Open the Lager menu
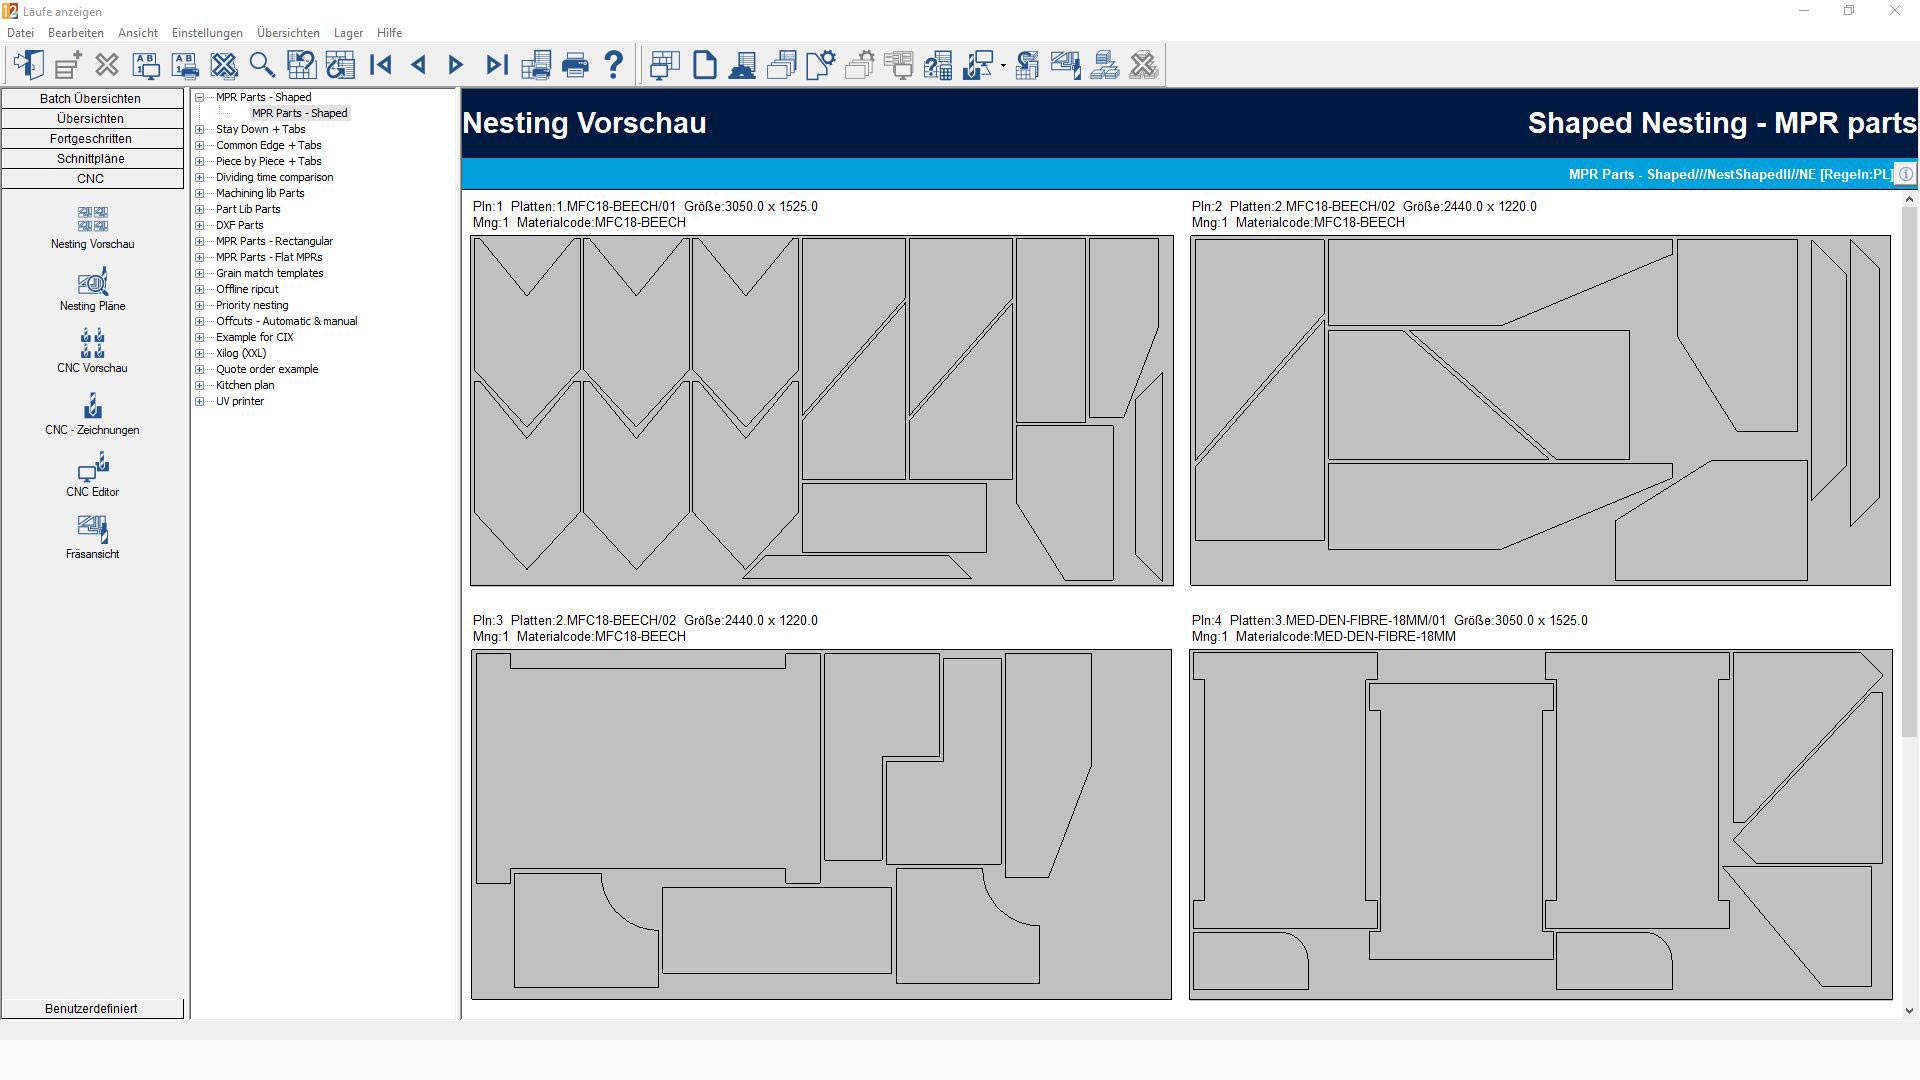This screenshot has height=1080, width=1920. pos(348,33)
